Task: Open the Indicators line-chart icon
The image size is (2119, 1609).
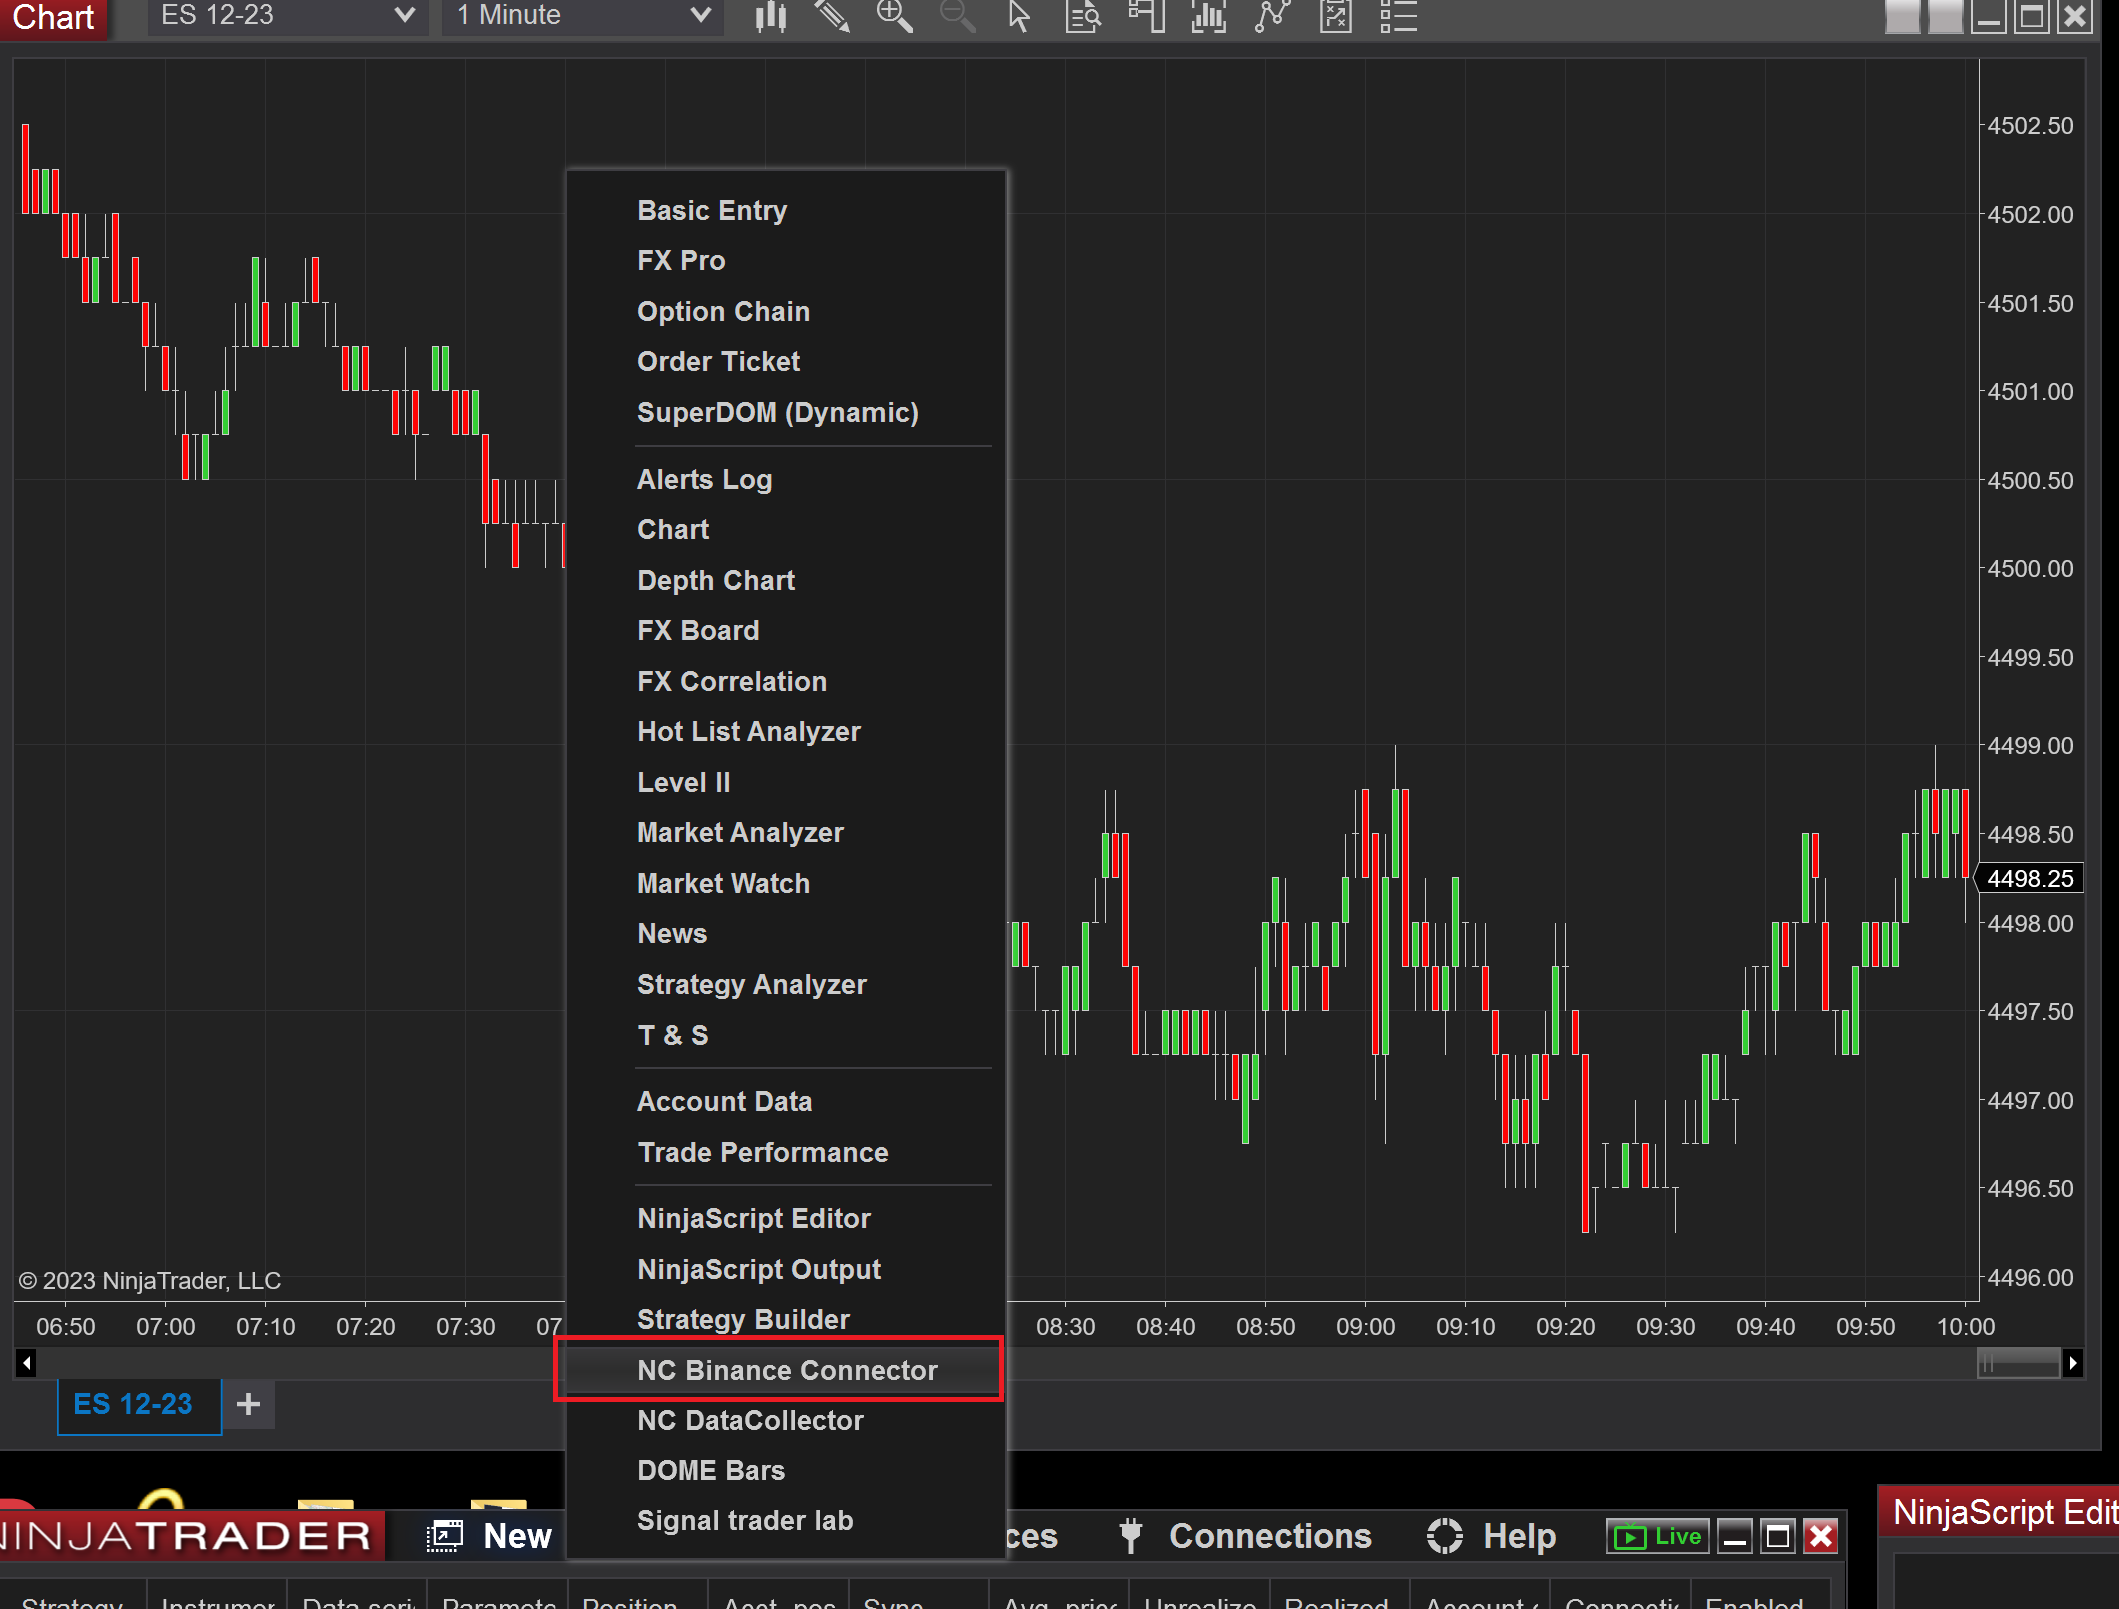Action: tap(1272, 16)
